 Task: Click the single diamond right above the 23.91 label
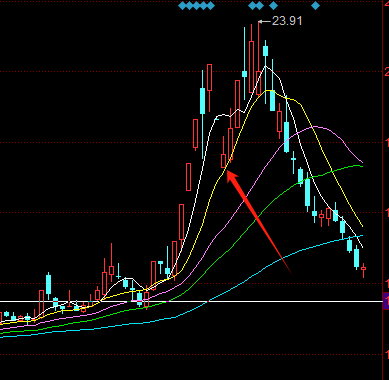273,6
